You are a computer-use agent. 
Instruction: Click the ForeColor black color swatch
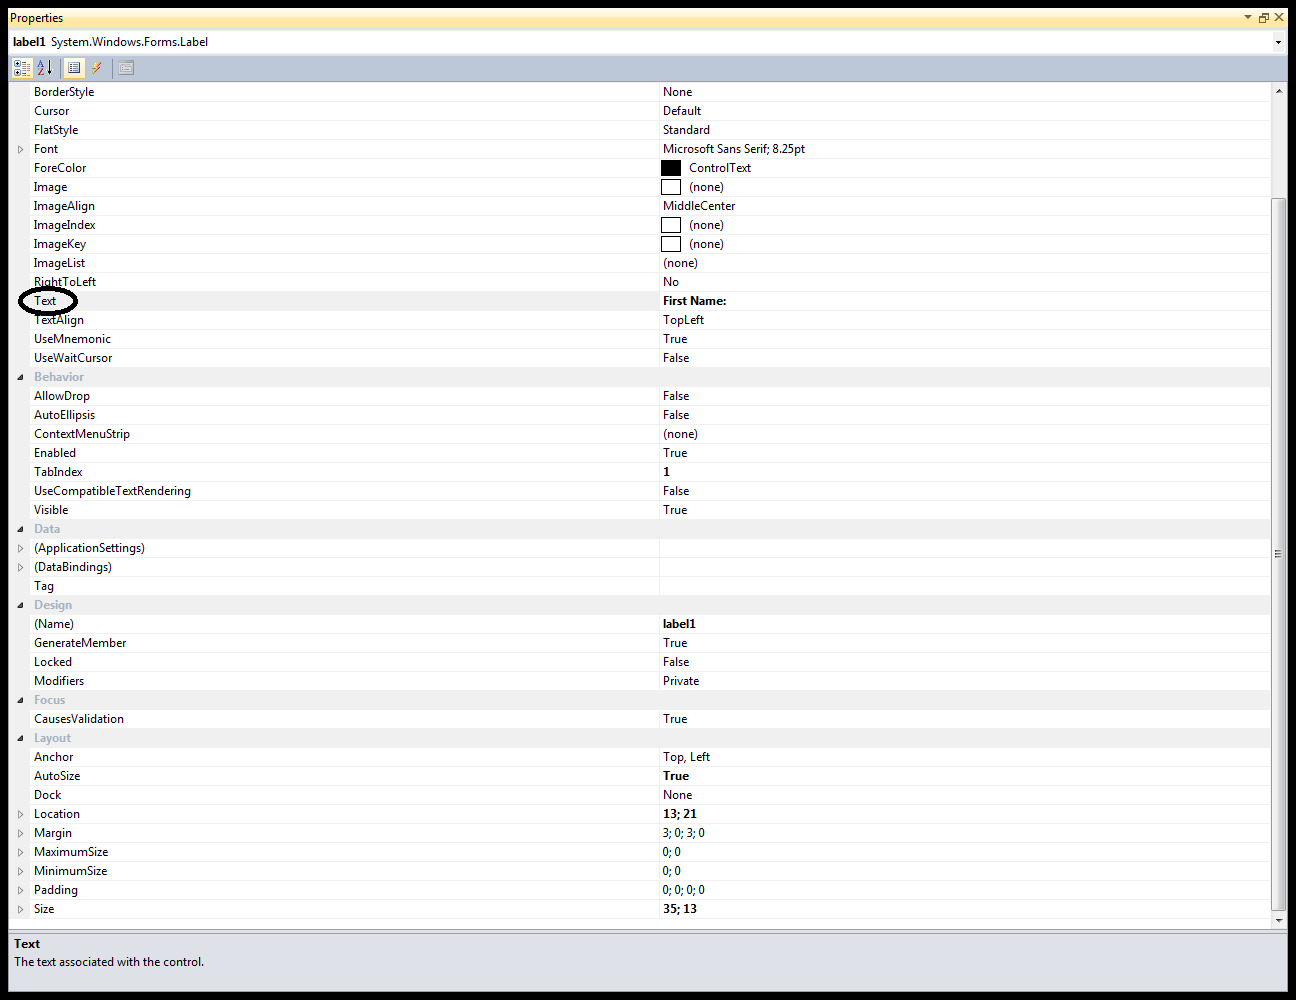coord(671,168)
